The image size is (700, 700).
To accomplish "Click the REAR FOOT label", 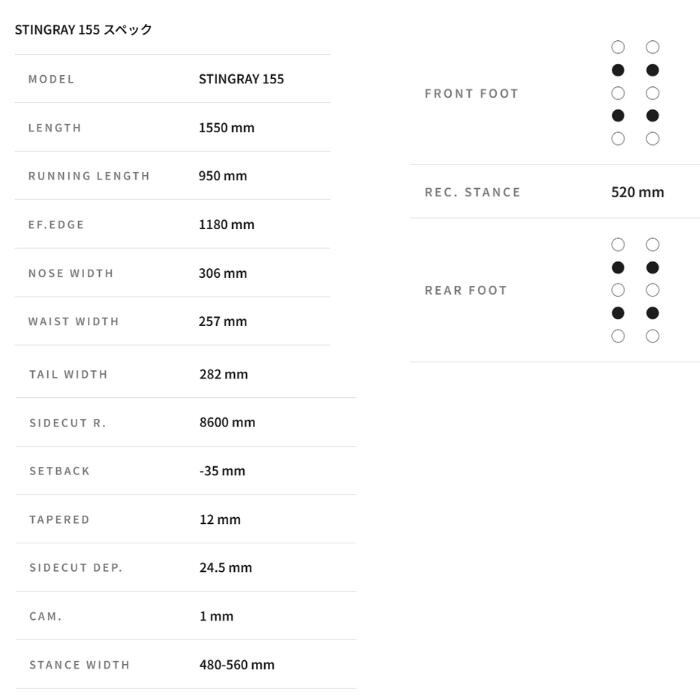I will click(x=465, y=290).
